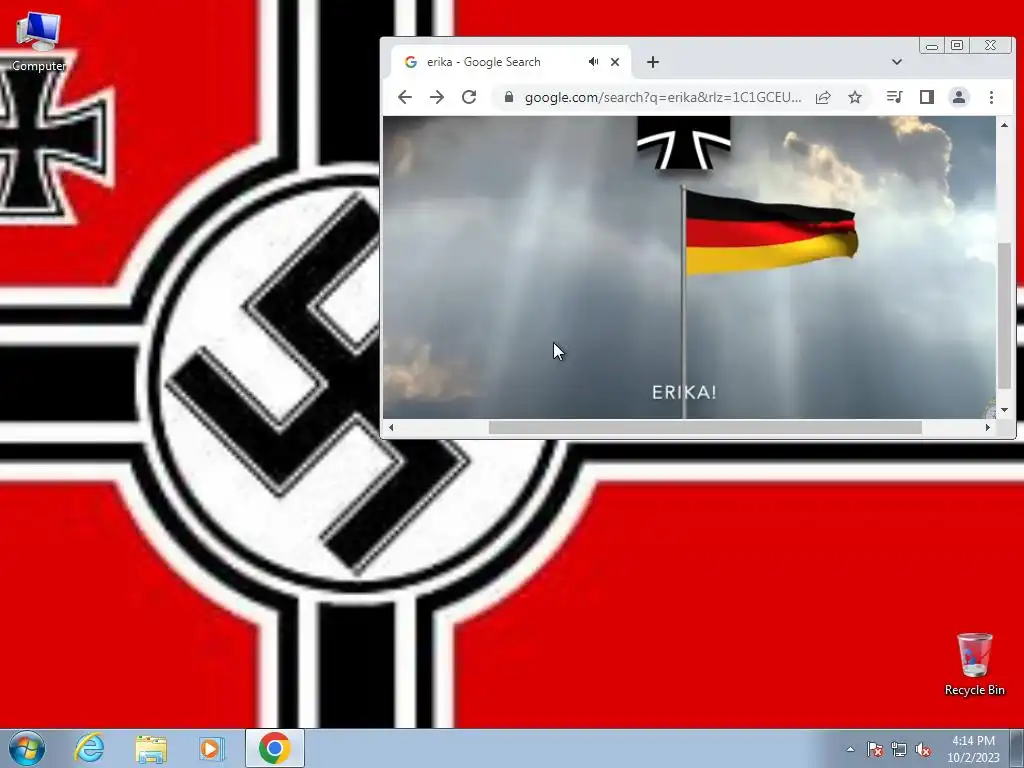Select the Recycle Bin desktop icon
Viewport: 1024px width, 768px height.
[974, 664]
